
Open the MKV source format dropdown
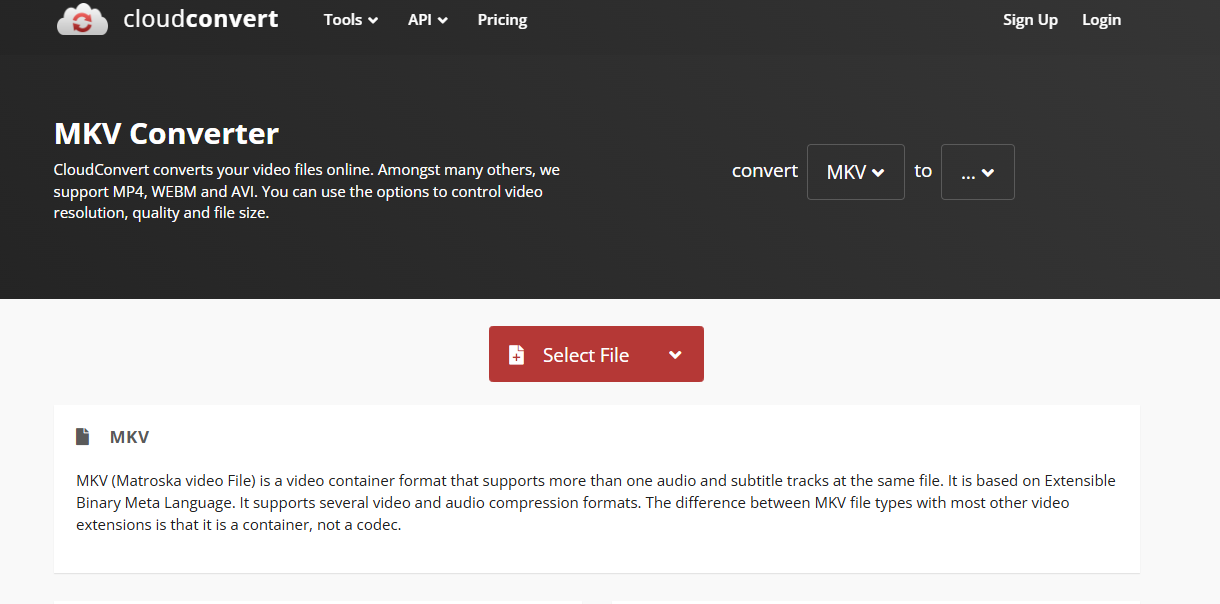click(856, 172)
